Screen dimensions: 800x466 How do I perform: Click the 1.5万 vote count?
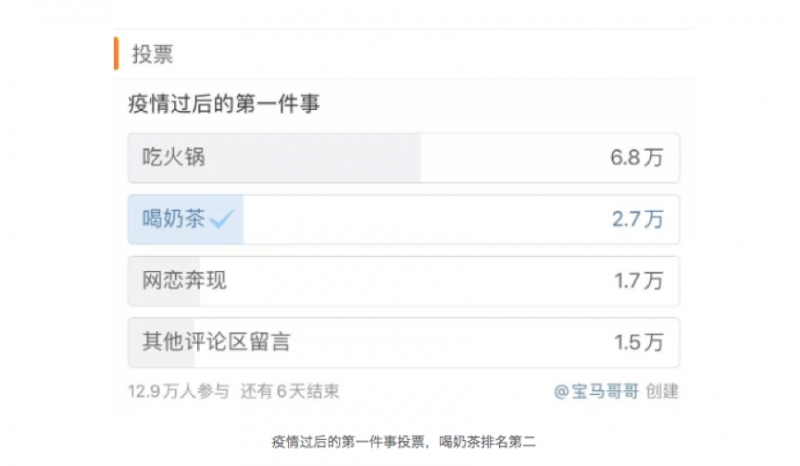point(638,343)
